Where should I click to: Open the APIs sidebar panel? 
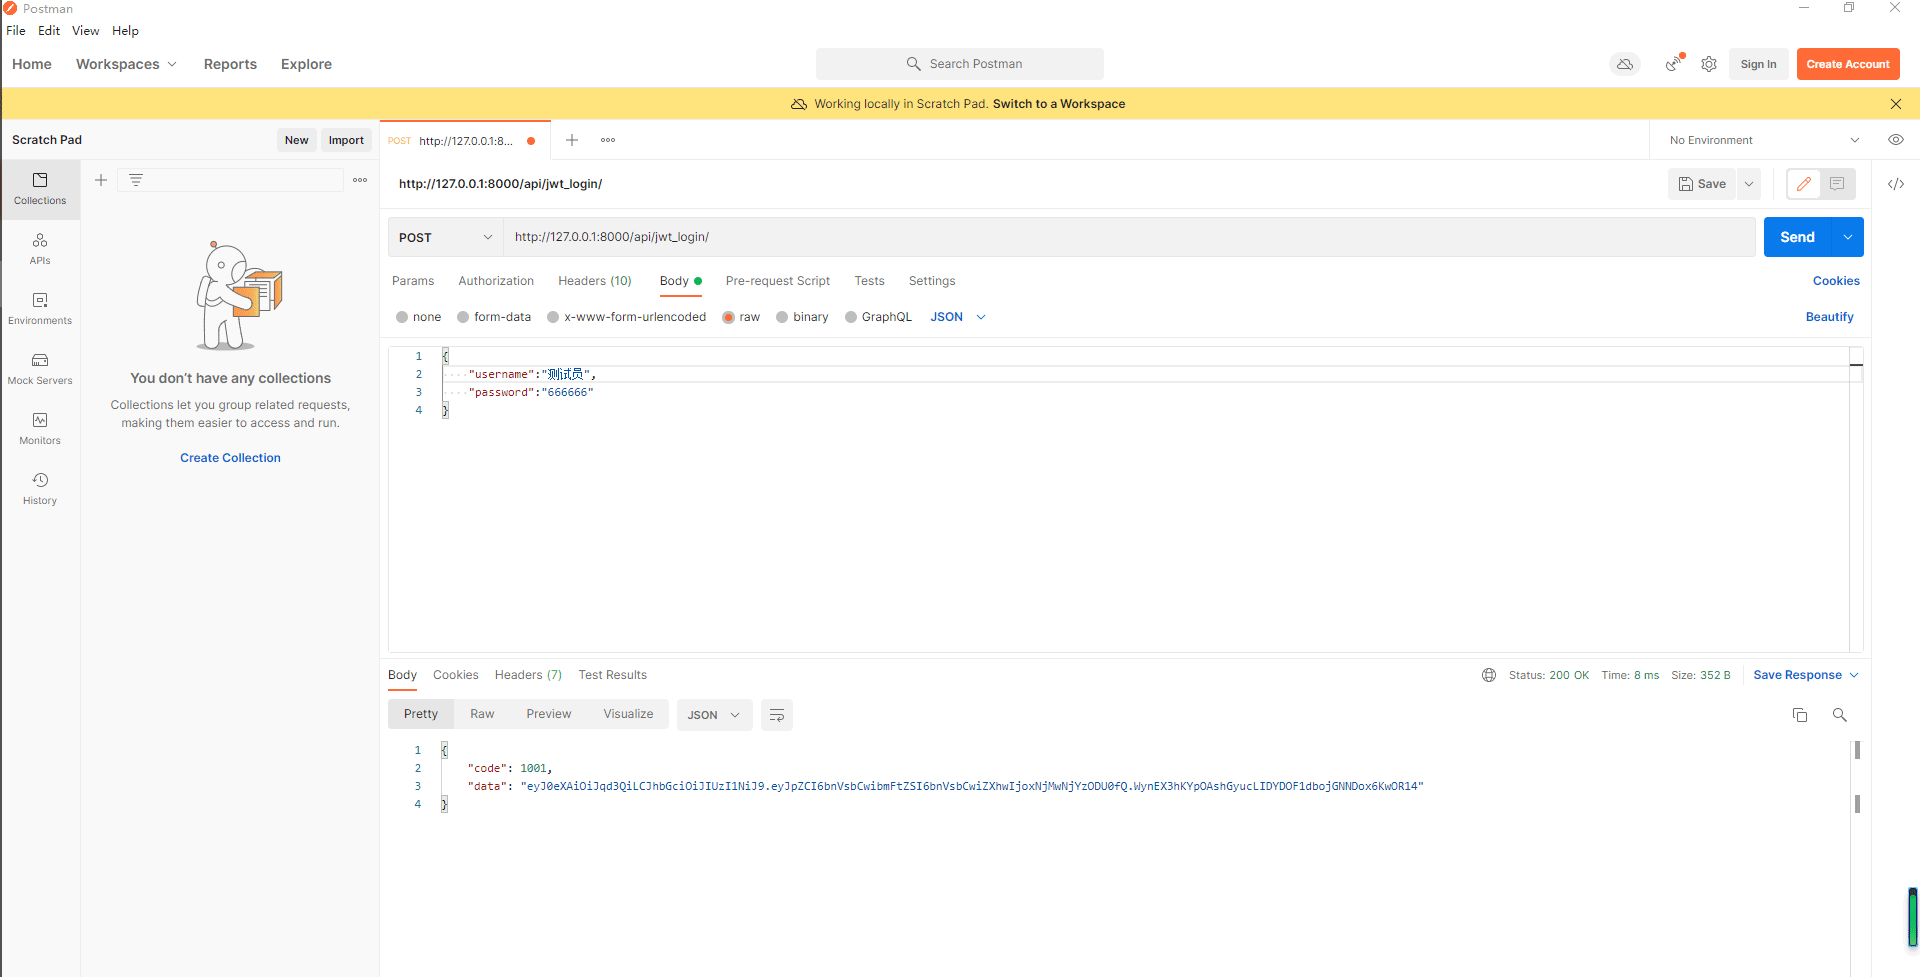pos(40,249)
